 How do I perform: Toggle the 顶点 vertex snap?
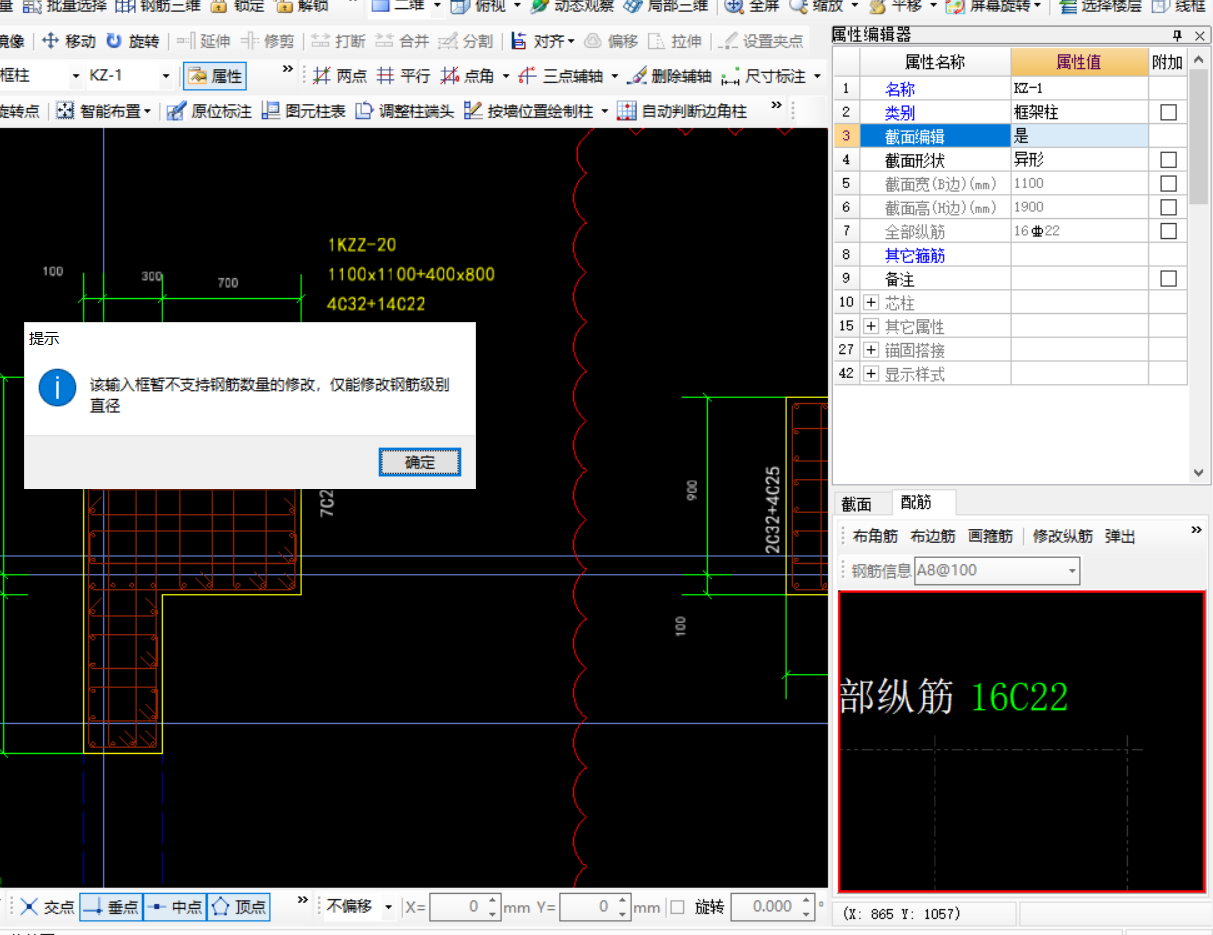(238, 907)
